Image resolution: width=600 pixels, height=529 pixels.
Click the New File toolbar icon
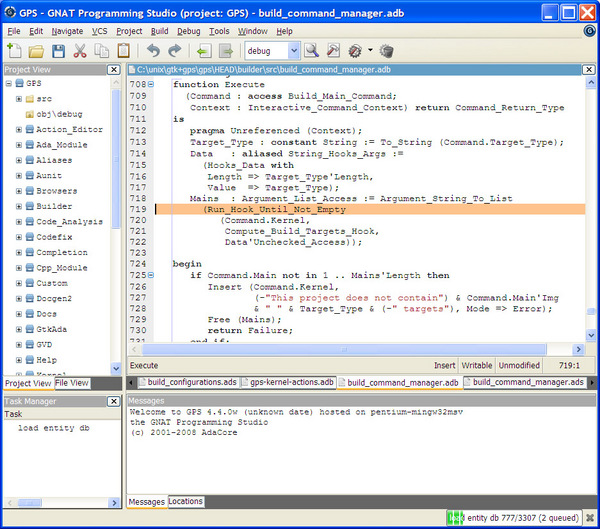click(14, 50)
